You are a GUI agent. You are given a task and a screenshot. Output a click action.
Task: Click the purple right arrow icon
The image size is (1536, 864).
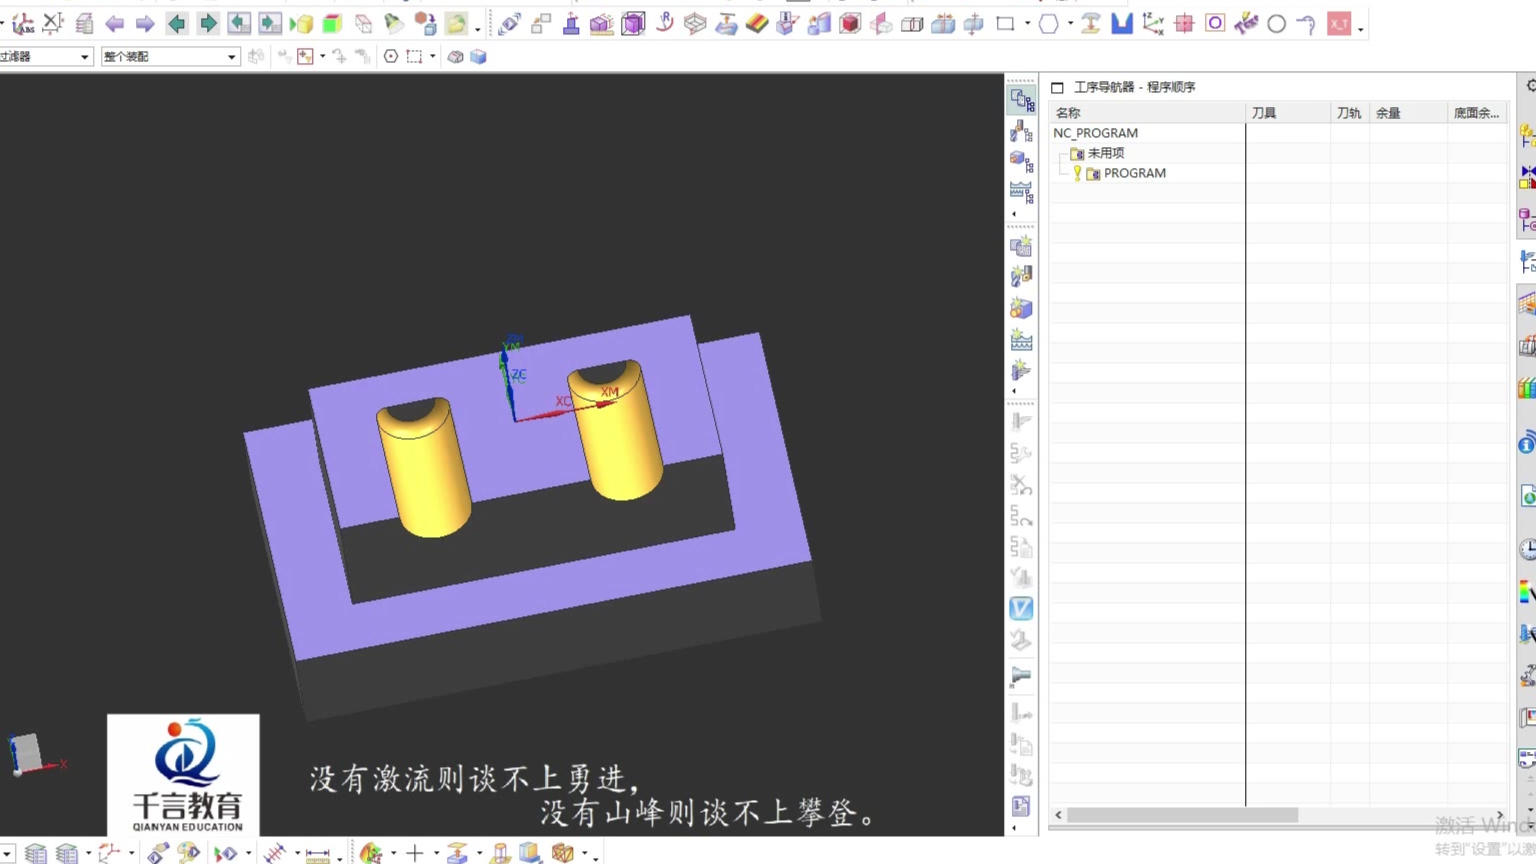click(x=145, y=23)
